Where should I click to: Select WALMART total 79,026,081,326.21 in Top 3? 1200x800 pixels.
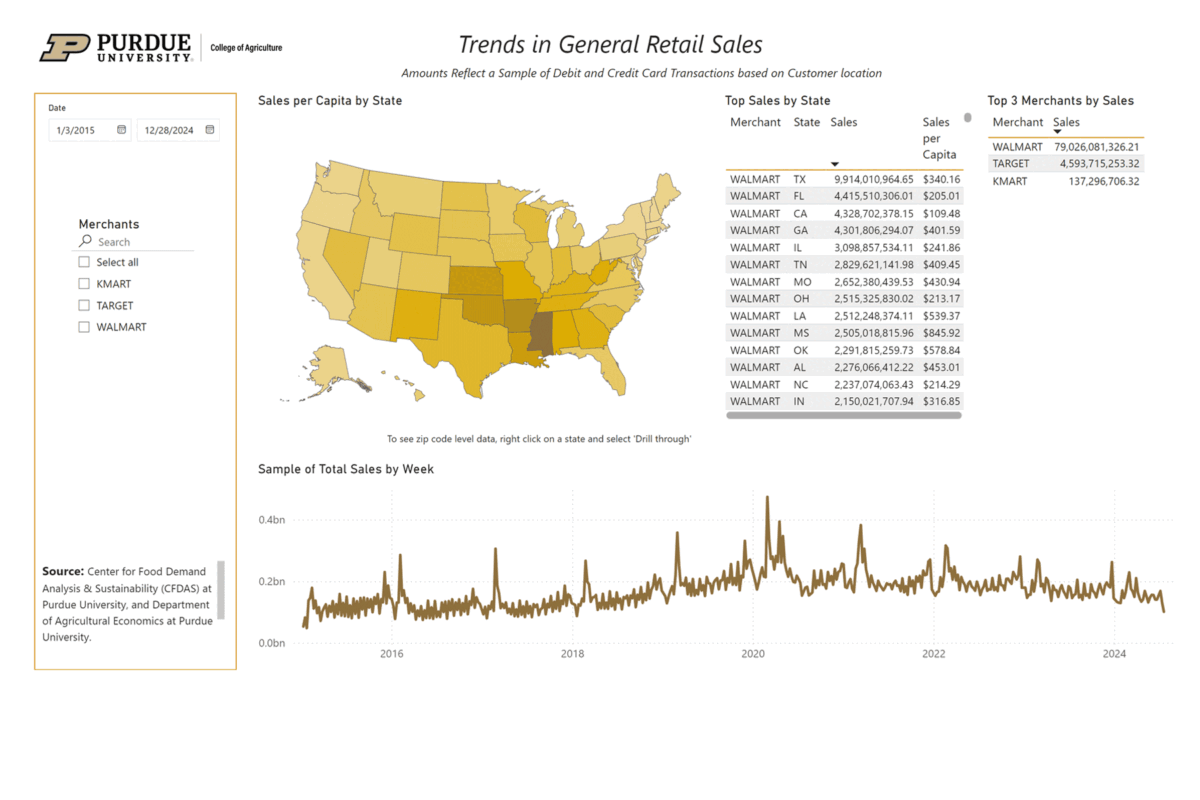[x=1097, y=147]
